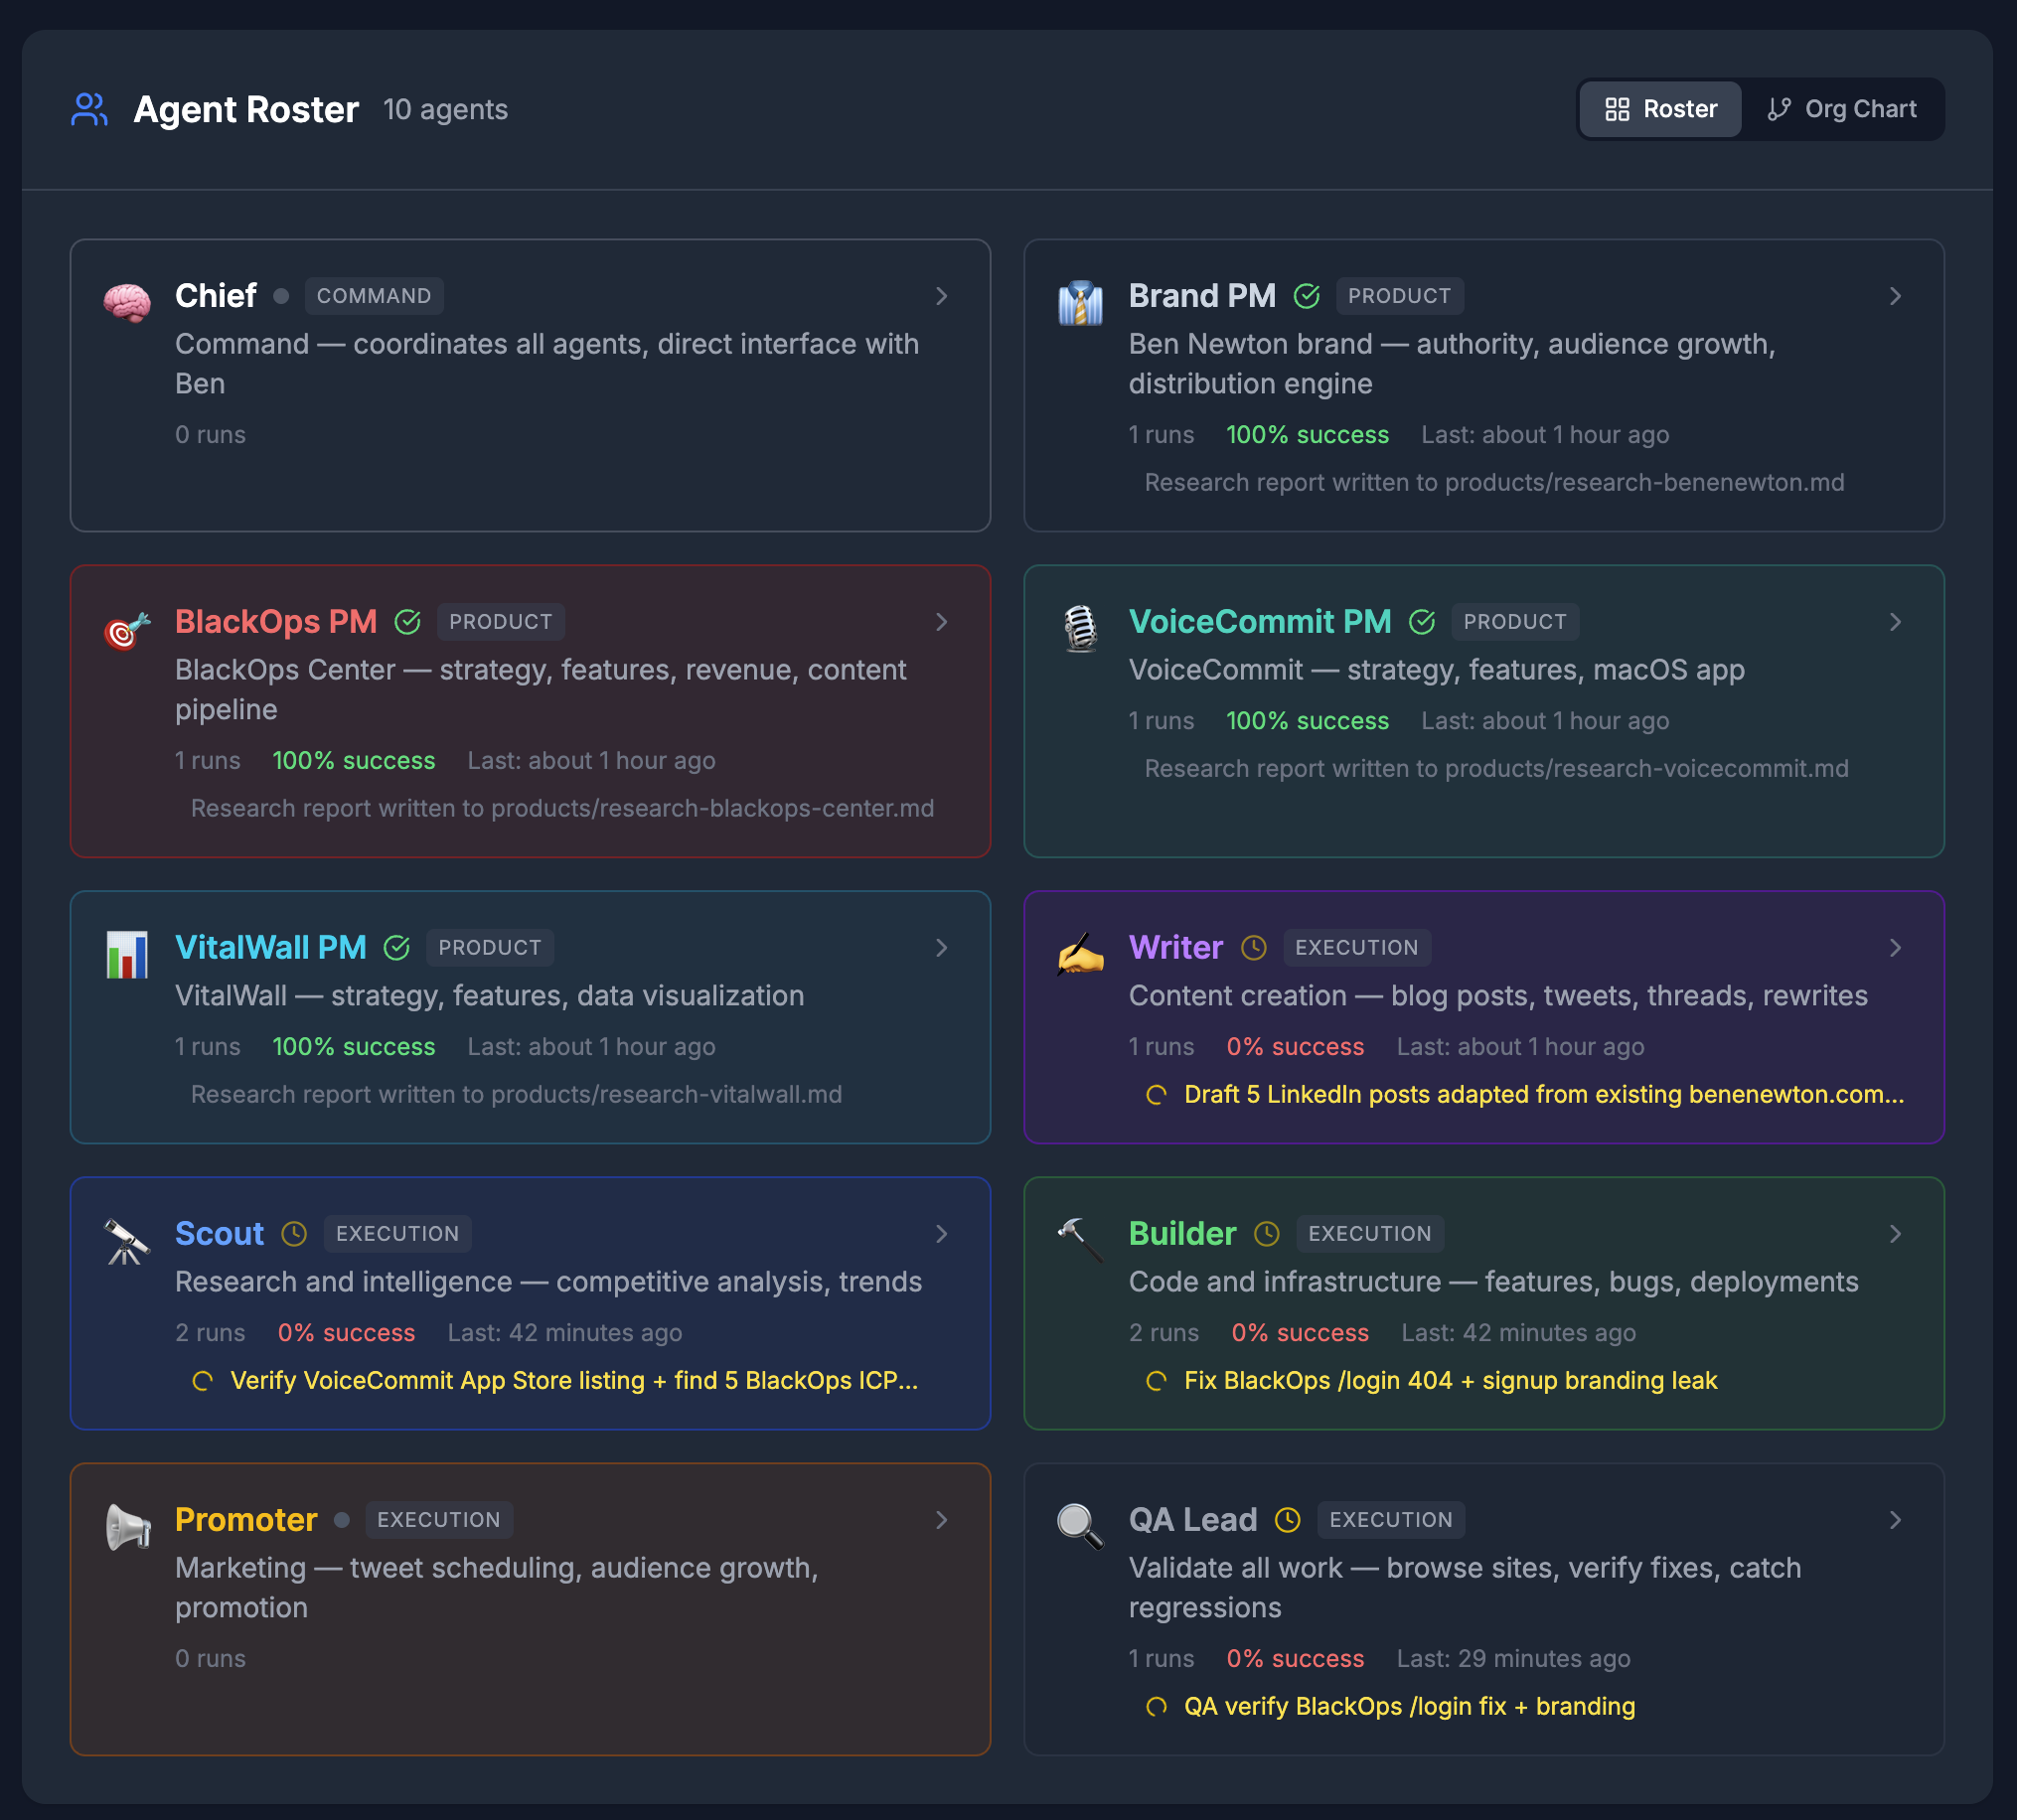2017x1820 pixels.
Task: Click 'QA verify BlackOps /login fix + branding'
Action: click(1409, 1707)
